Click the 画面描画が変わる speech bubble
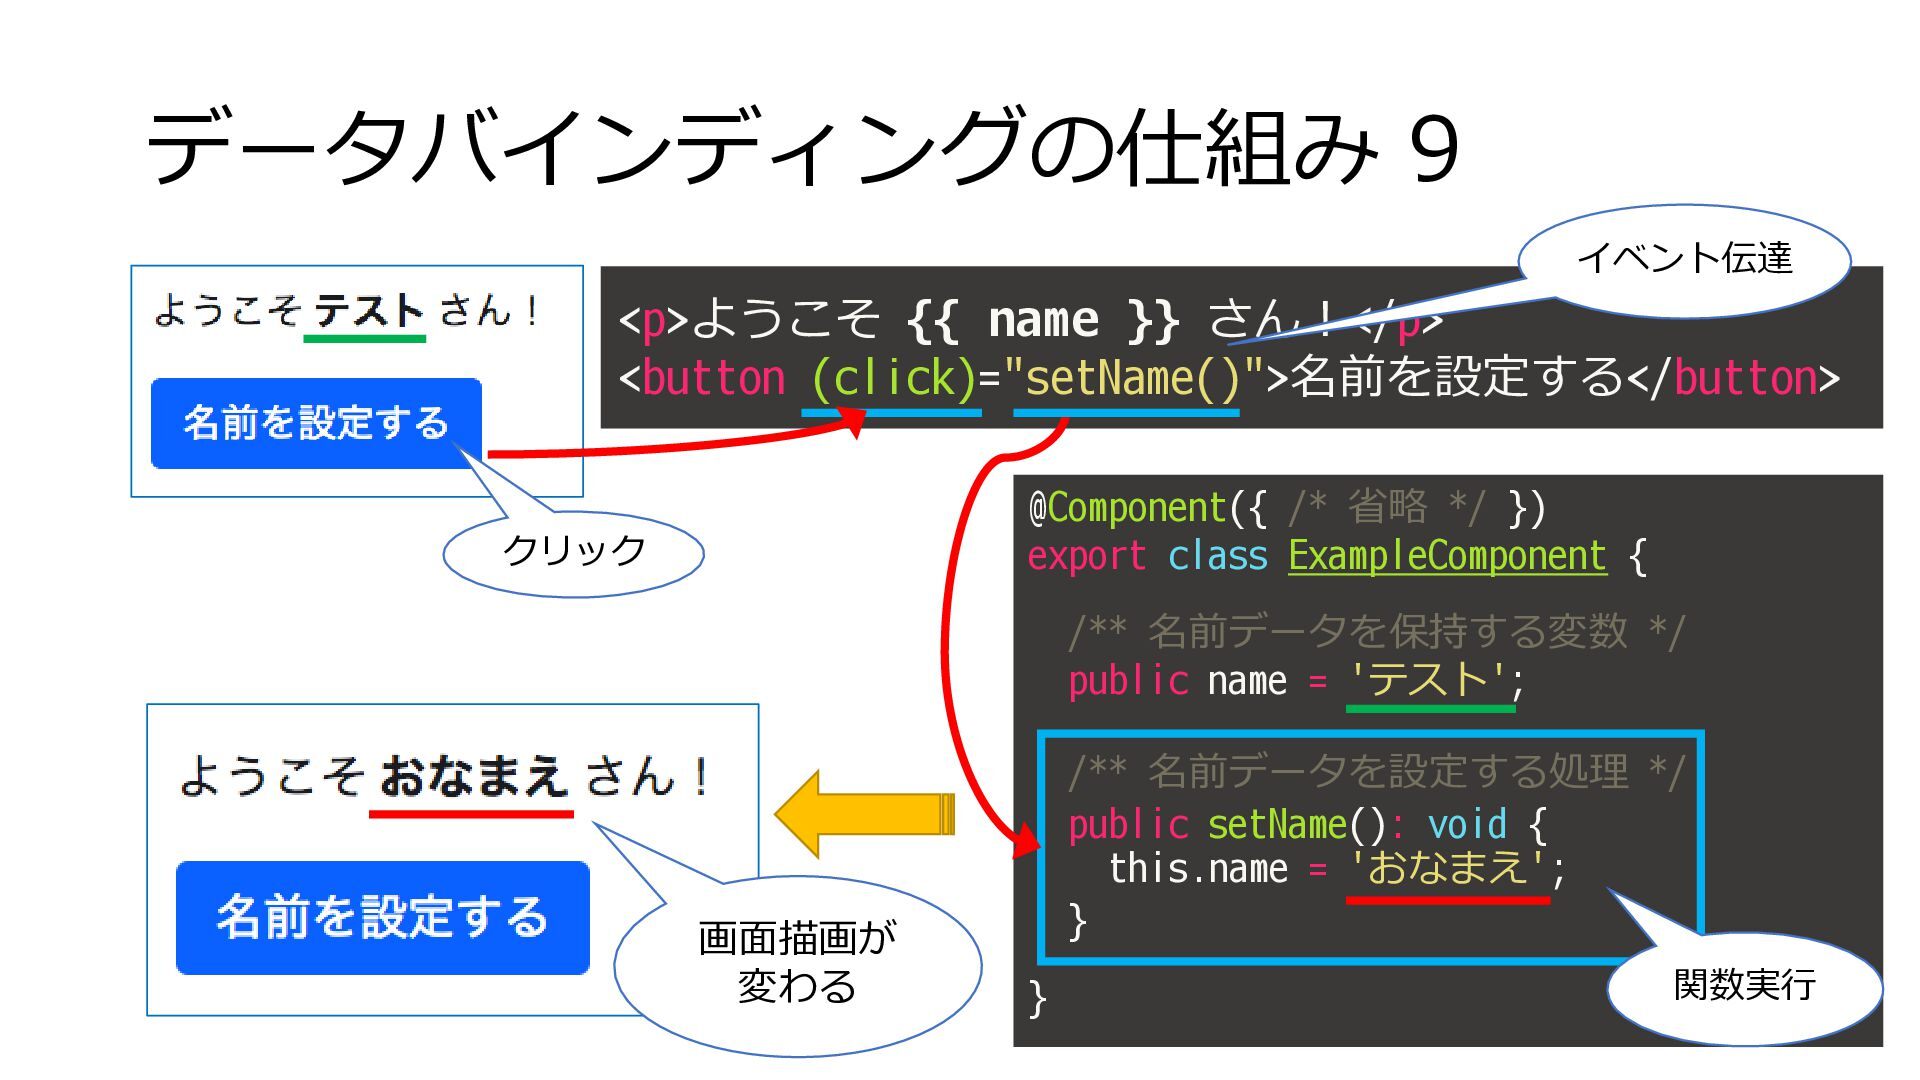This screenshot has width=1920, height=1080. pos(796,962)
